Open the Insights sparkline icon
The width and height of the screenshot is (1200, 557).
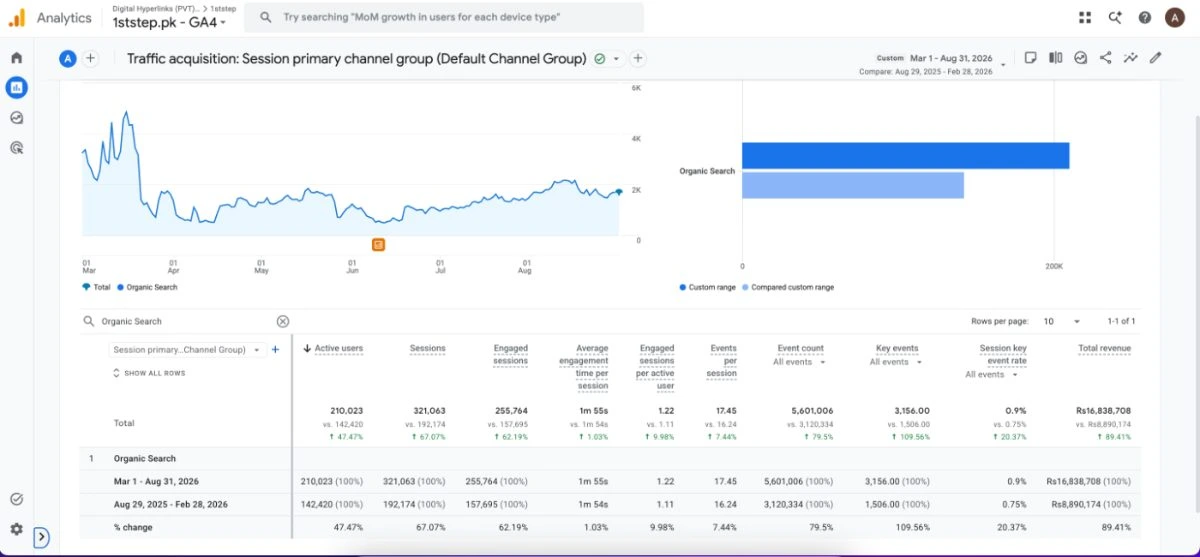coord(1130,58)
